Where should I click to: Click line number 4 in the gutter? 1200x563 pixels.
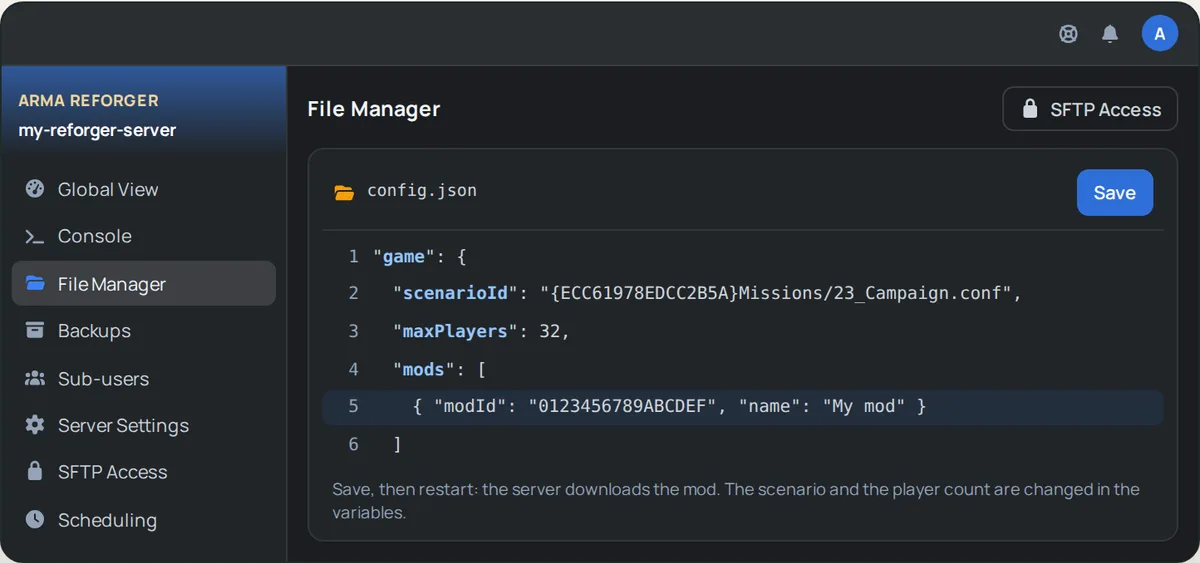[353, 370]
